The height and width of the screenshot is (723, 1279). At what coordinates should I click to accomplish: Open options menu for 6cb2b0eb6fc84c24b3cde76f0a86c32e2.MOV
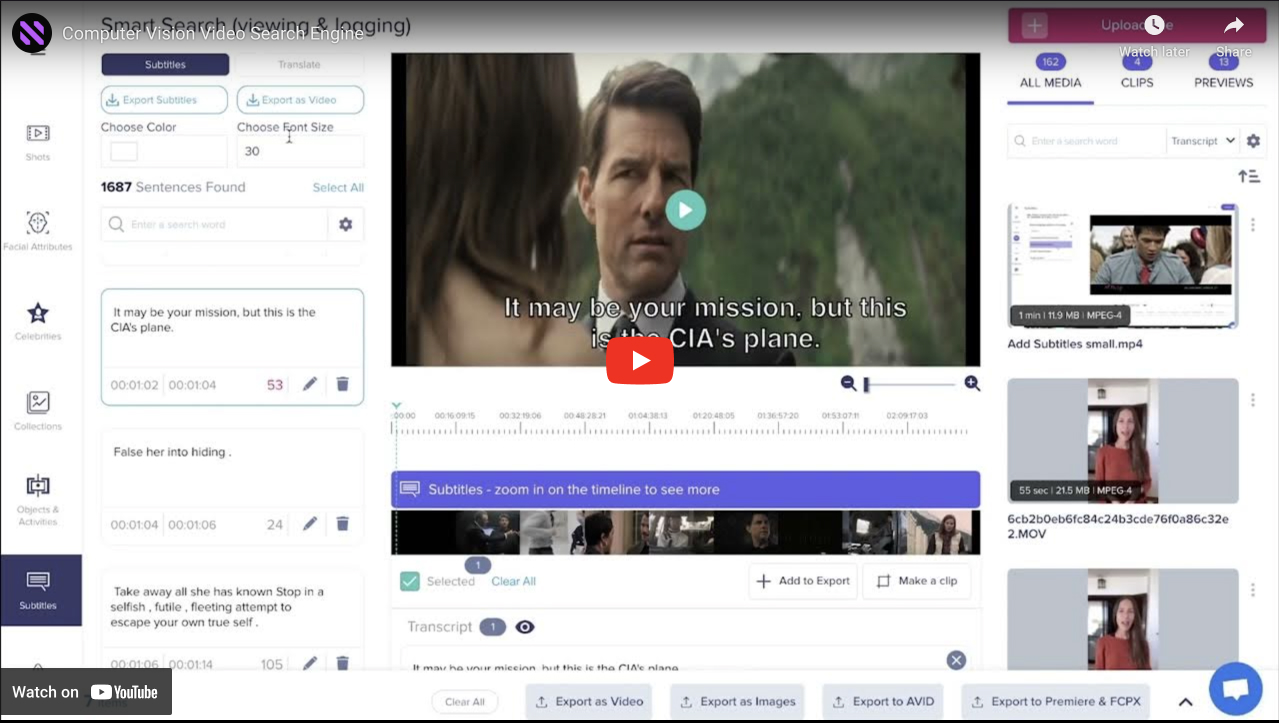coord(1253,399)
